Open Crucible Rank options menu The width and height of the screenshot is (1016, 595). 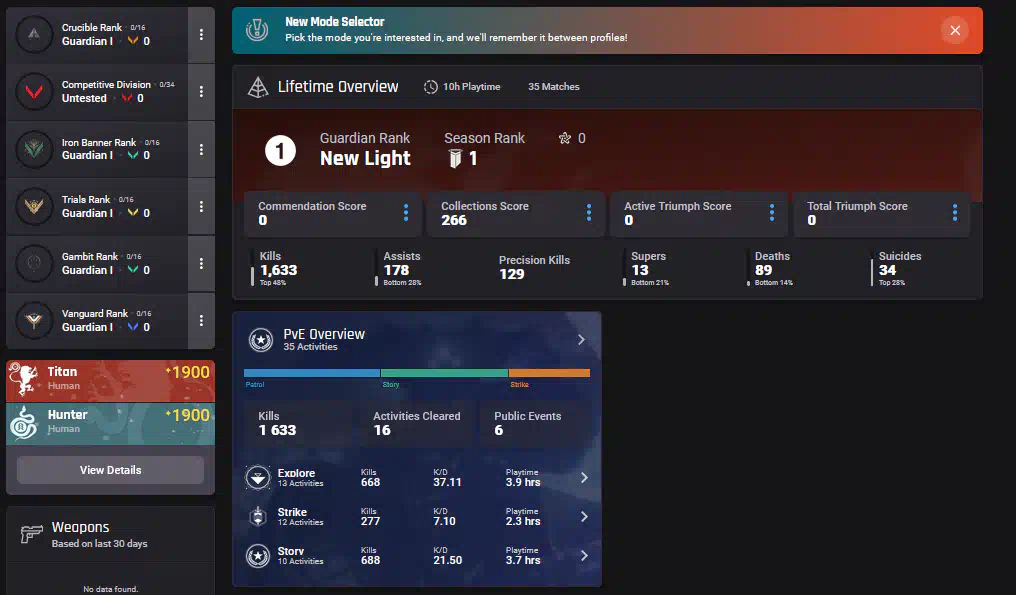click(x=202, y=34)
